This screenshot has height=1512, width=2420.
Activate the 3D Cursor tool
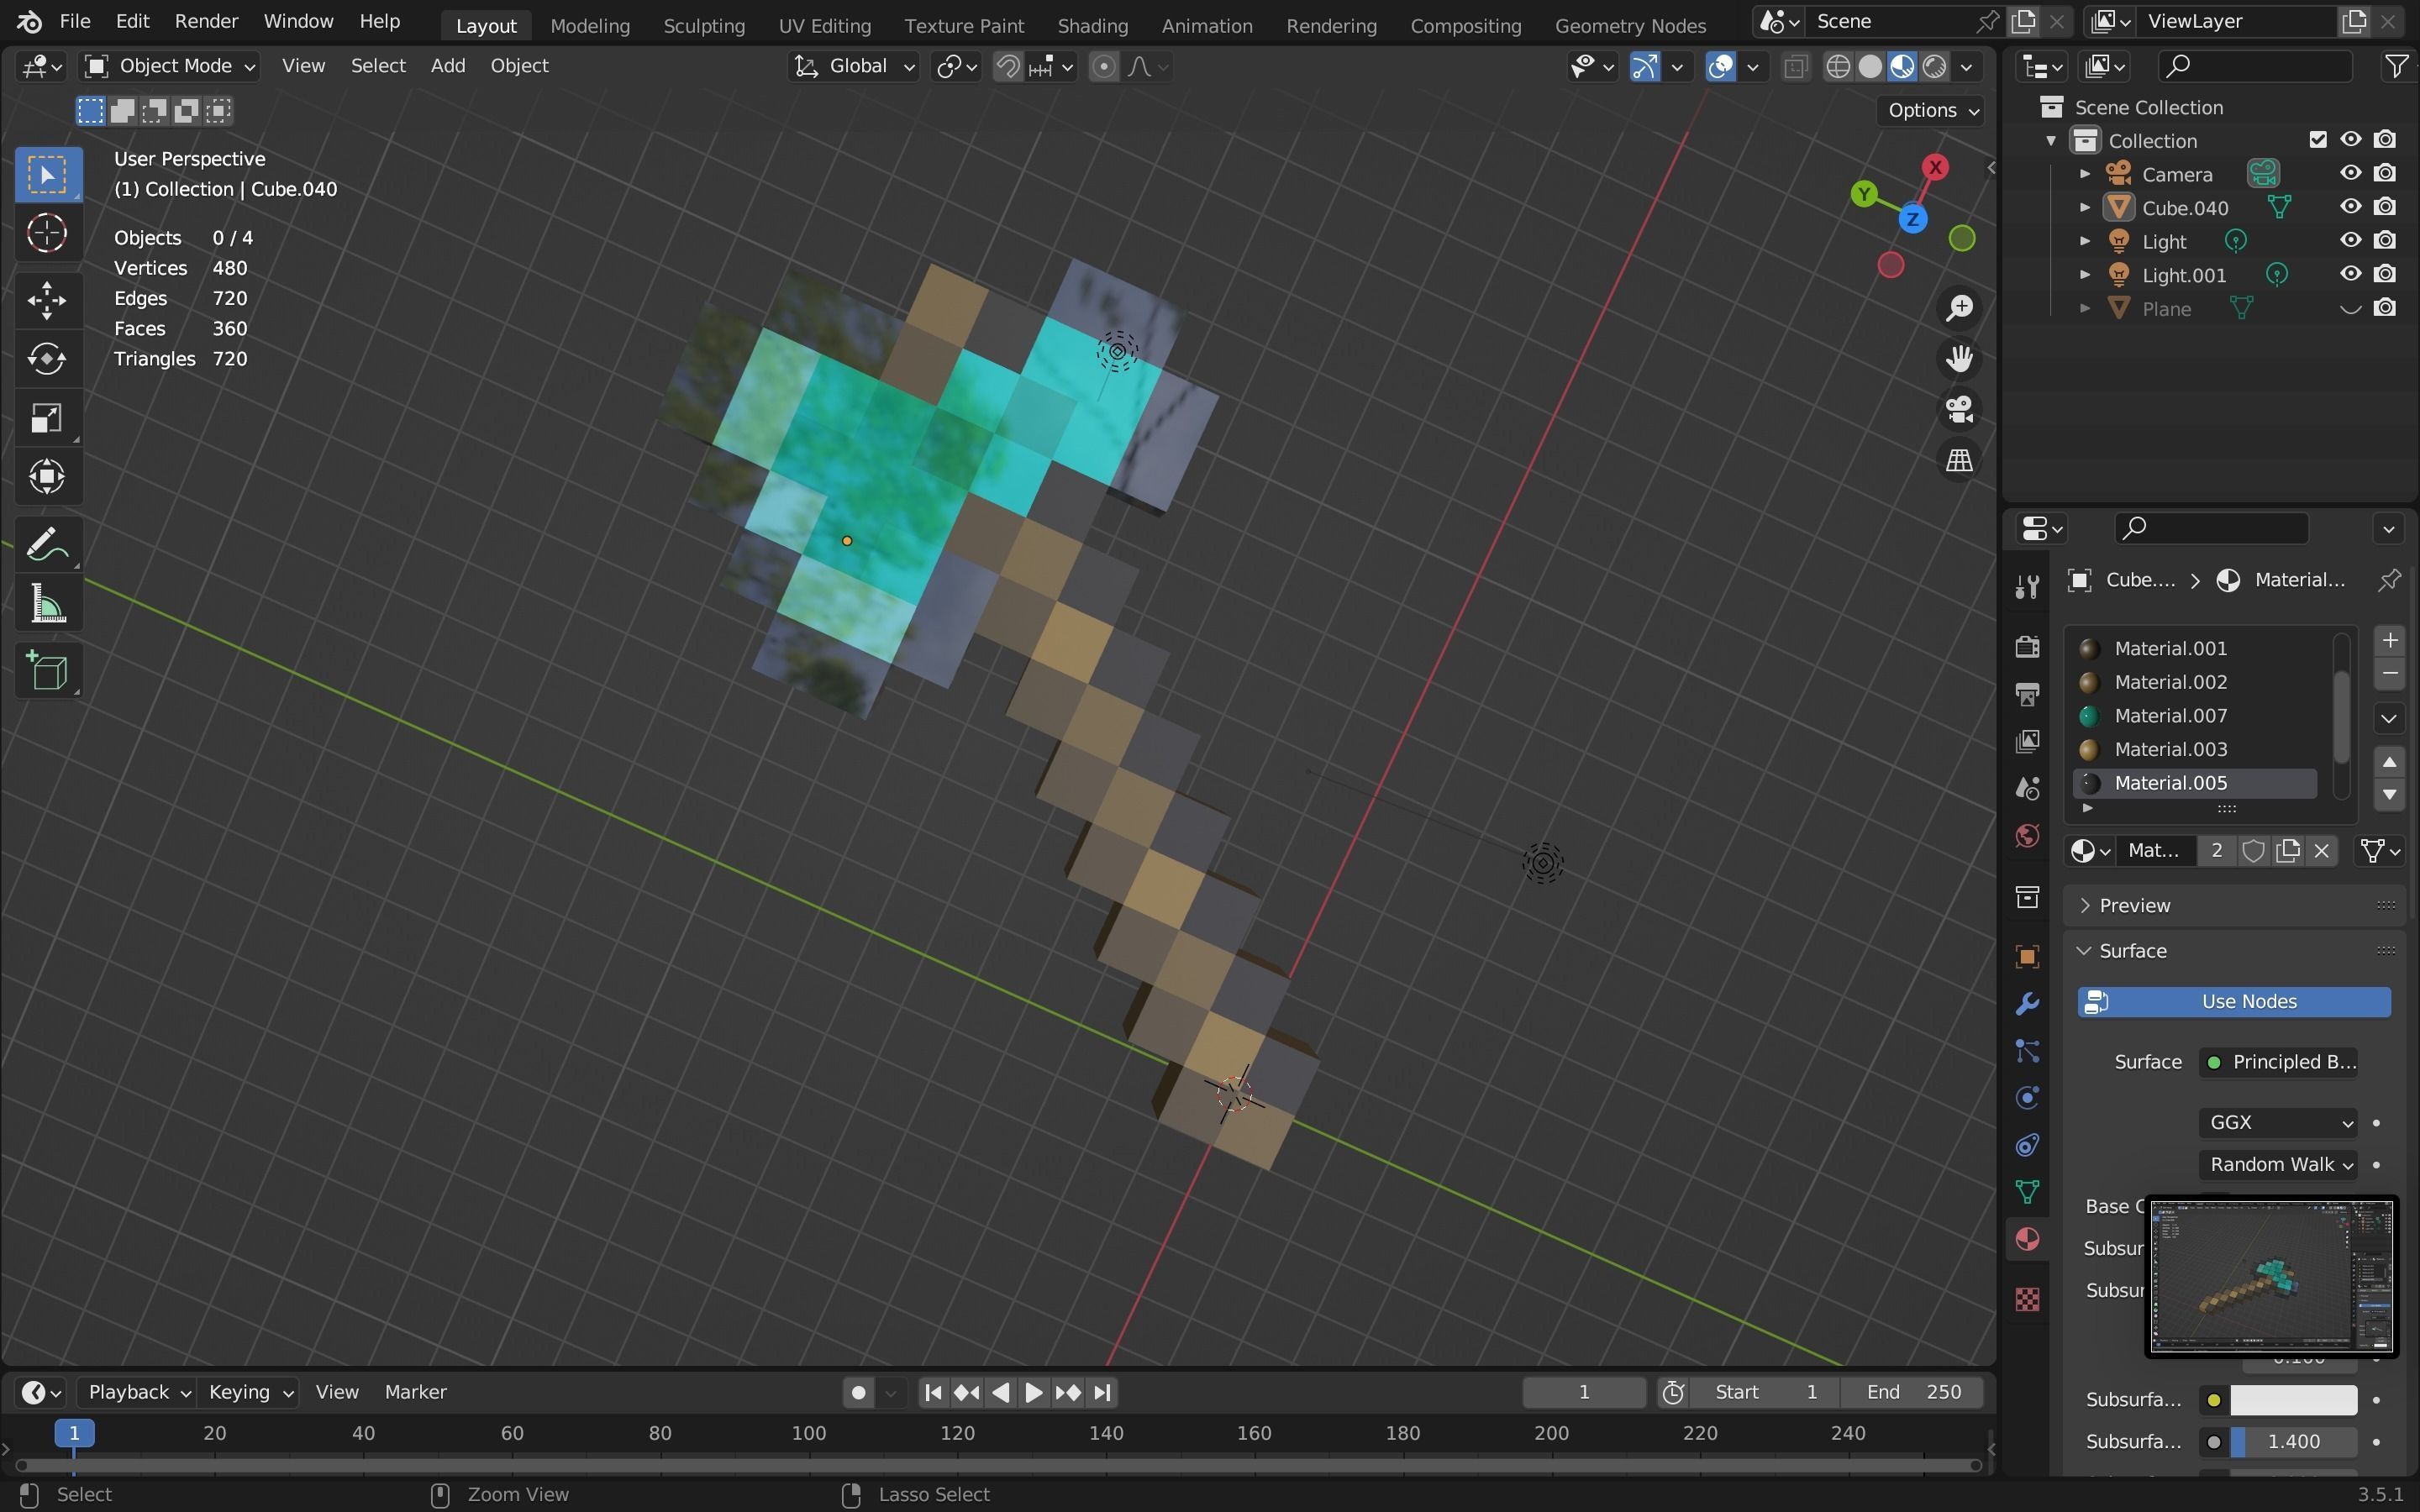47,234
